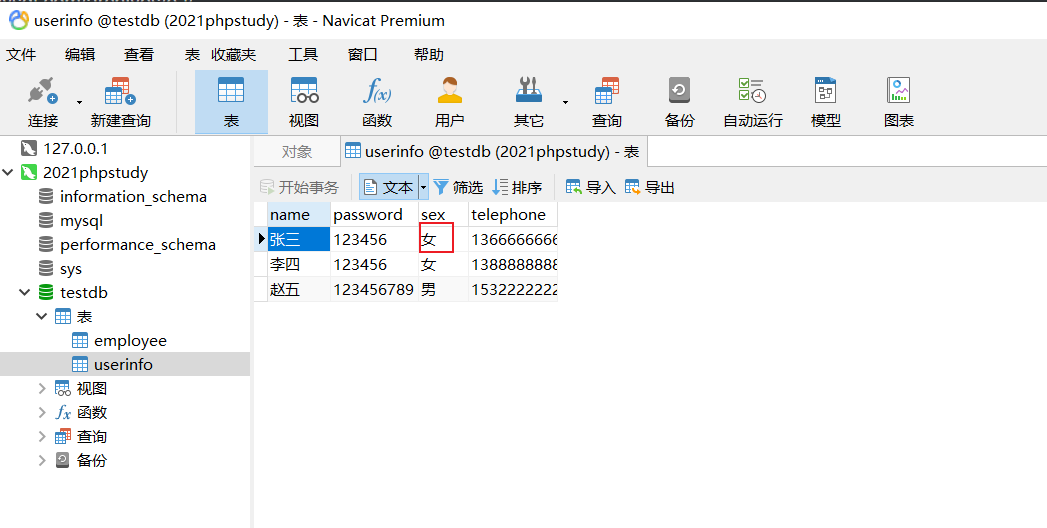Expand the 视图 tree node
Image resolution: width=1047 pixels, height=528 pixels.
[x=42, y=388]
